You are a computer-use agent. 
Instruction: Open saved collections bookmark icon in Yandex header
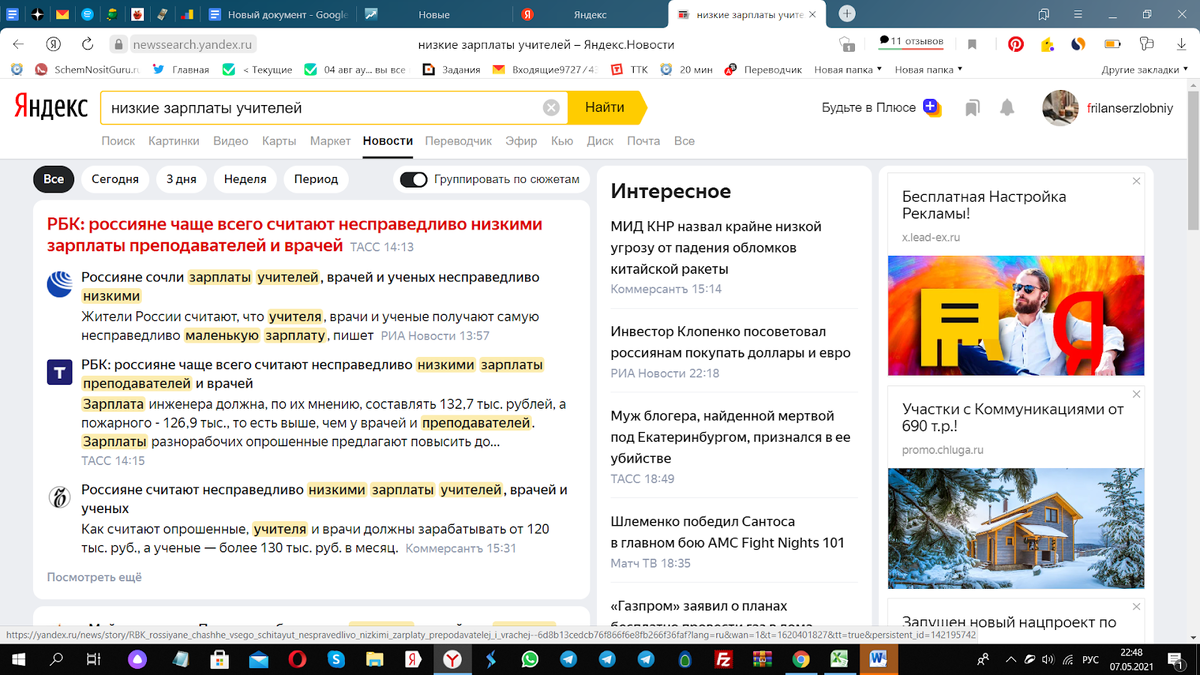coord(972,108)
